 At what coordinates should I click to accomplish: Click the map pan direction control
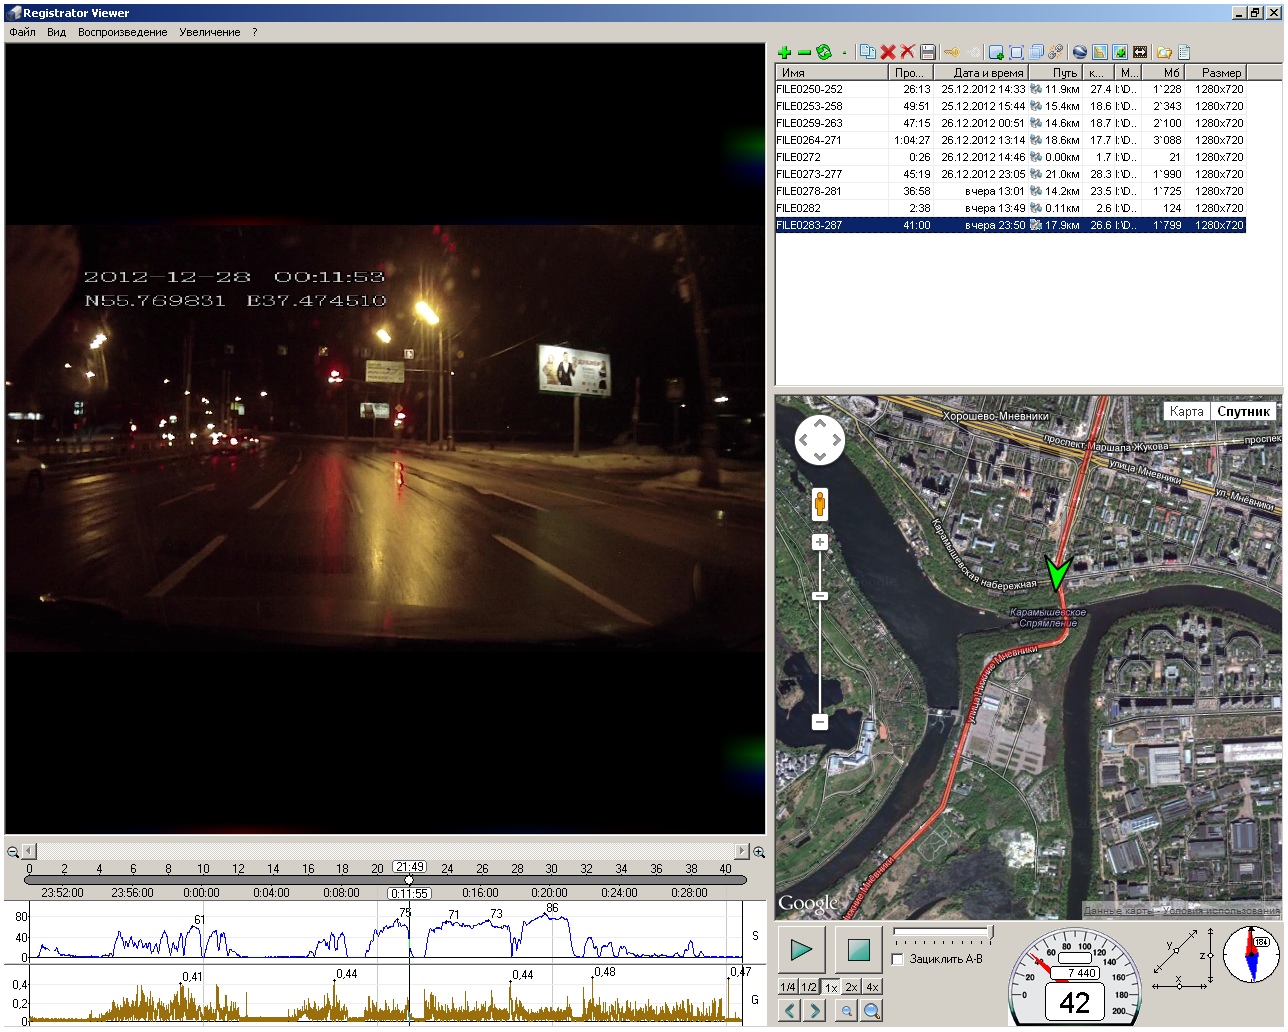coord(820,440)
